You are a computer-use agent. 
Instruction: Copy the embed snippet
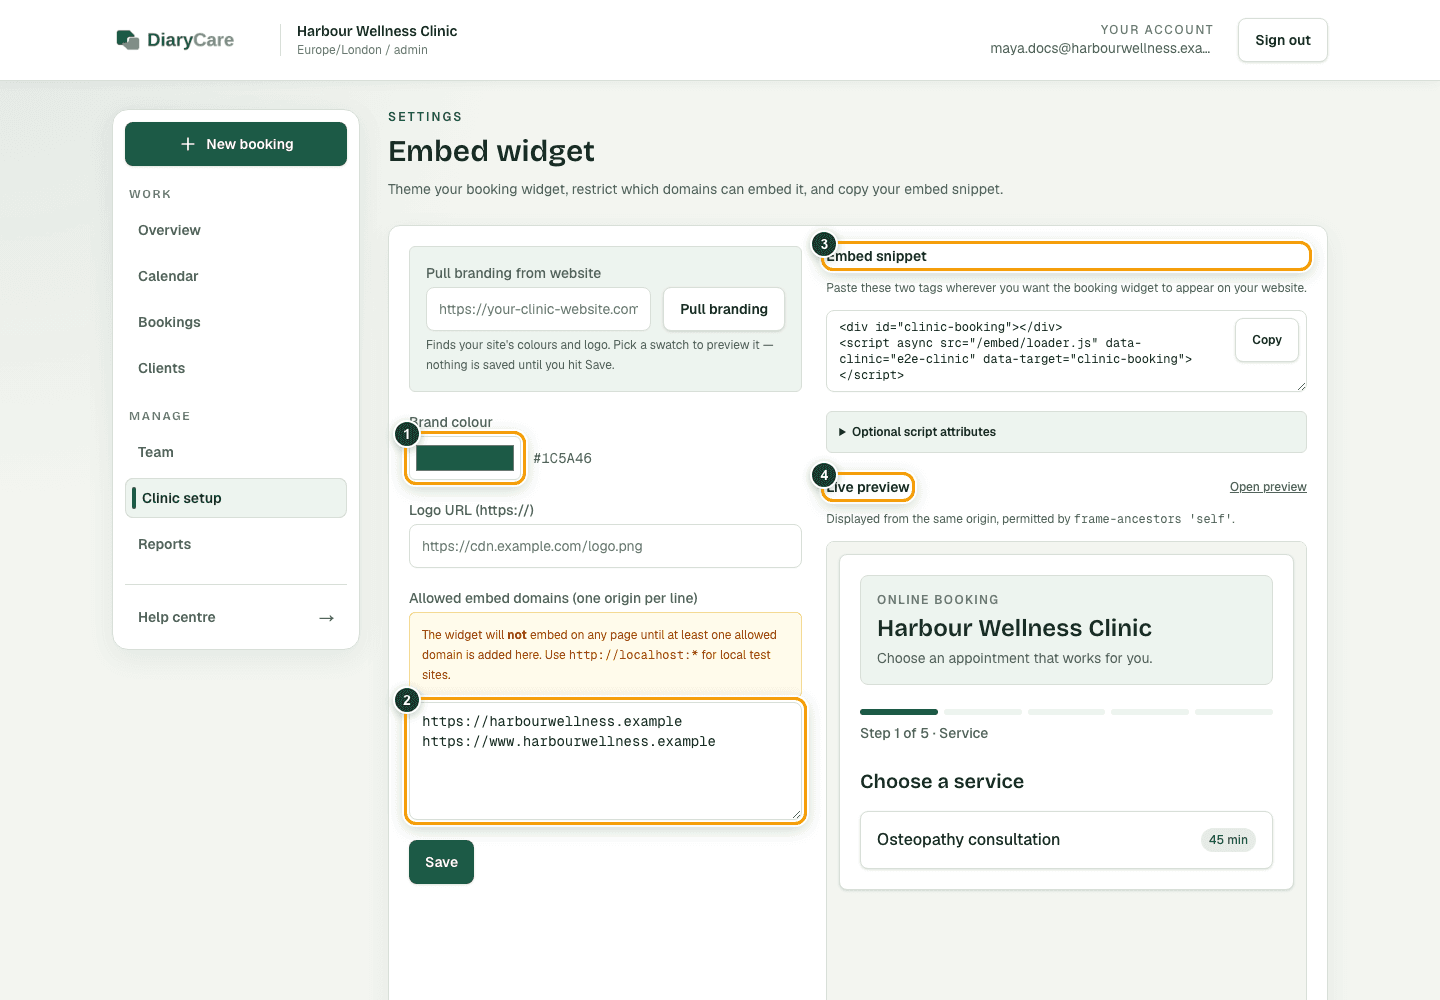[x=1267, y=340]
